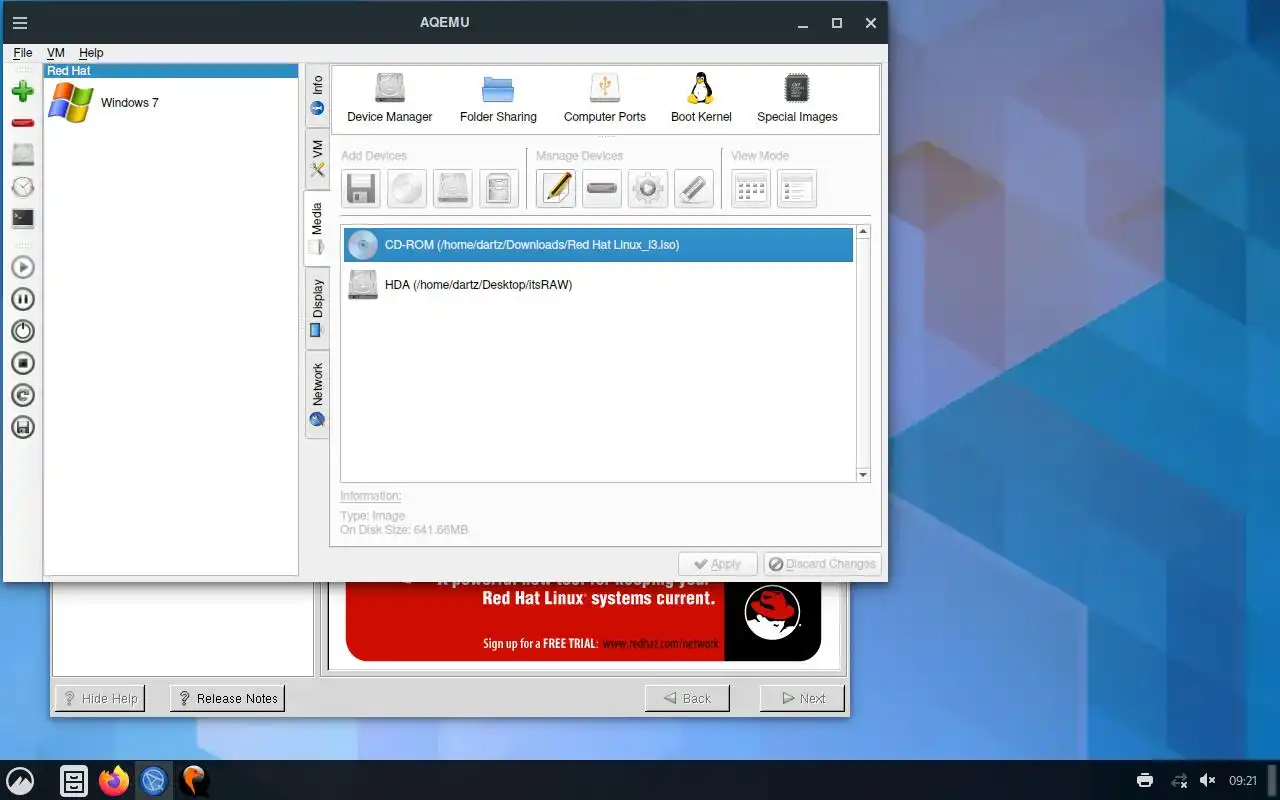Screen dimensions: 1280x800
Task: Click the blue globe app in taskbar
Action: tap(153, 780)
